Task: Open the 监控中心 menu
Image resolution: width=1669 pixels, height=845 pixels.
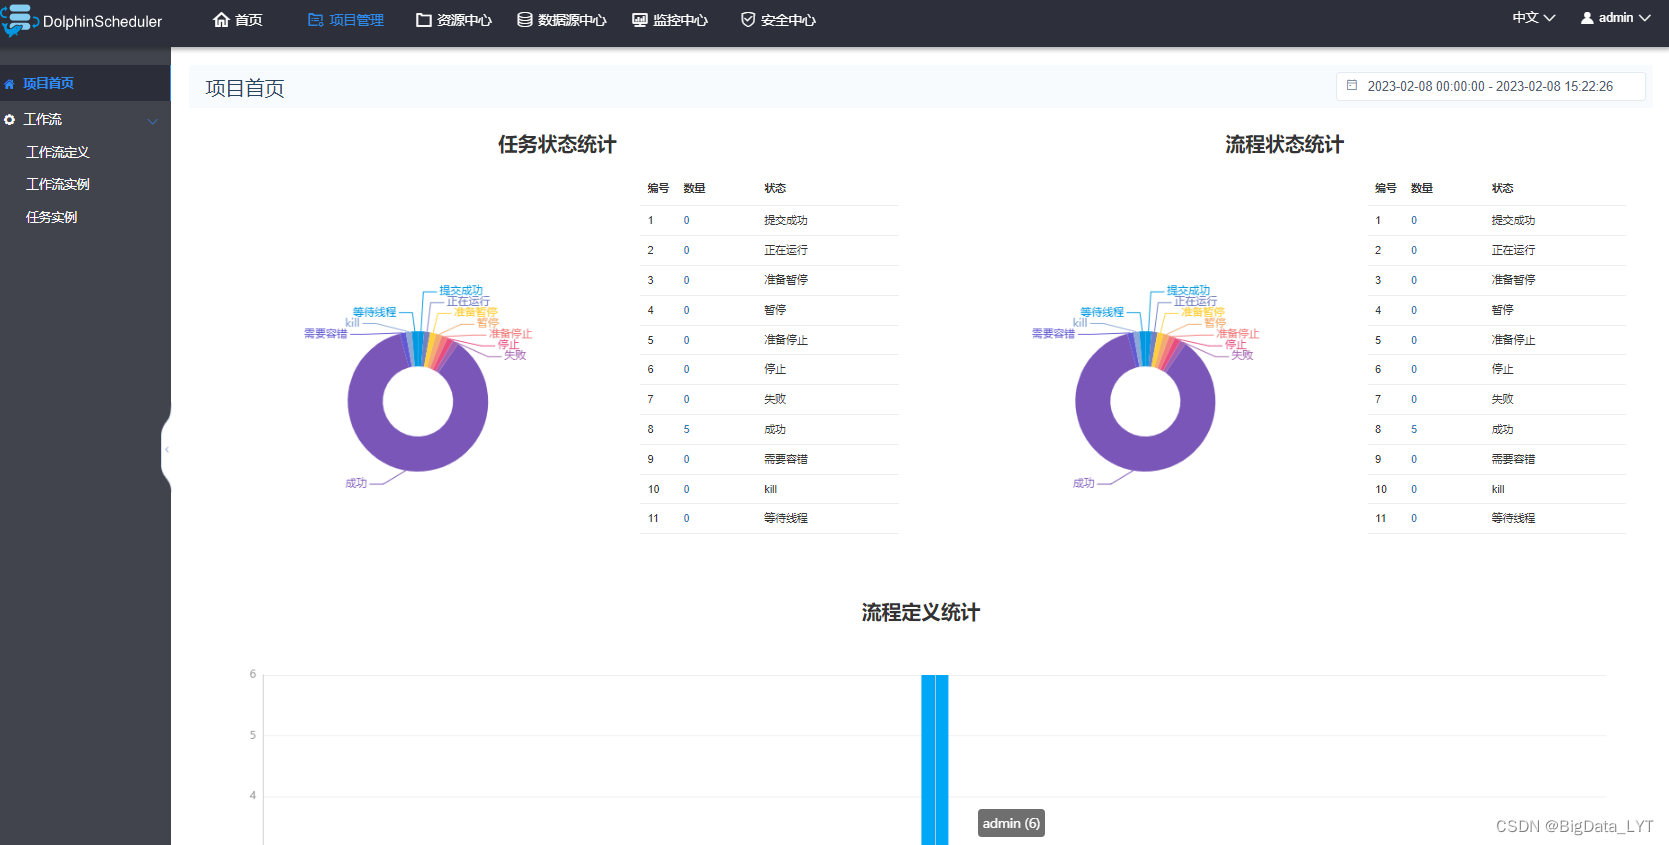Action: click(x=670, y=20)
